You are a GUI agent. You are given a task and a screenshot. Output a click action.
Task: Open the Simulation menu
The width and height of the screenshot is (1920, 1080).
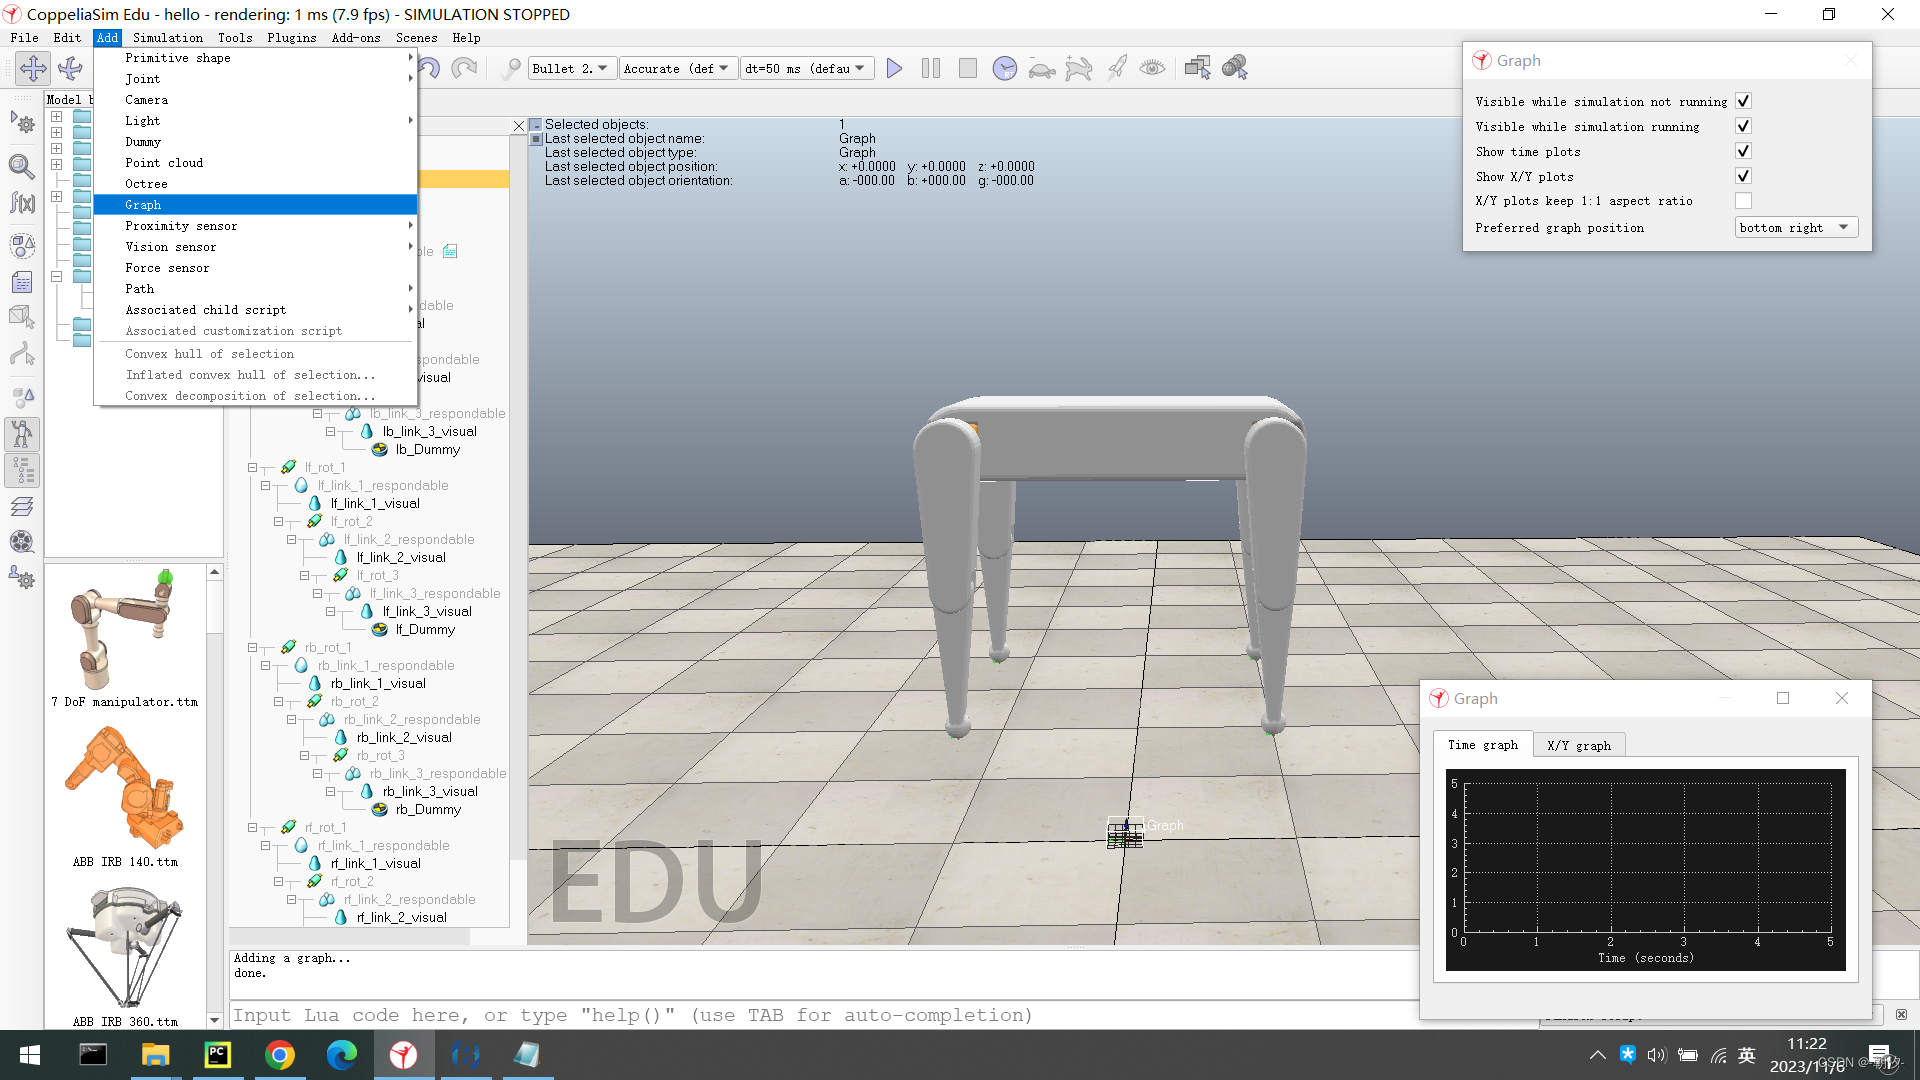(x=167, y=37)
